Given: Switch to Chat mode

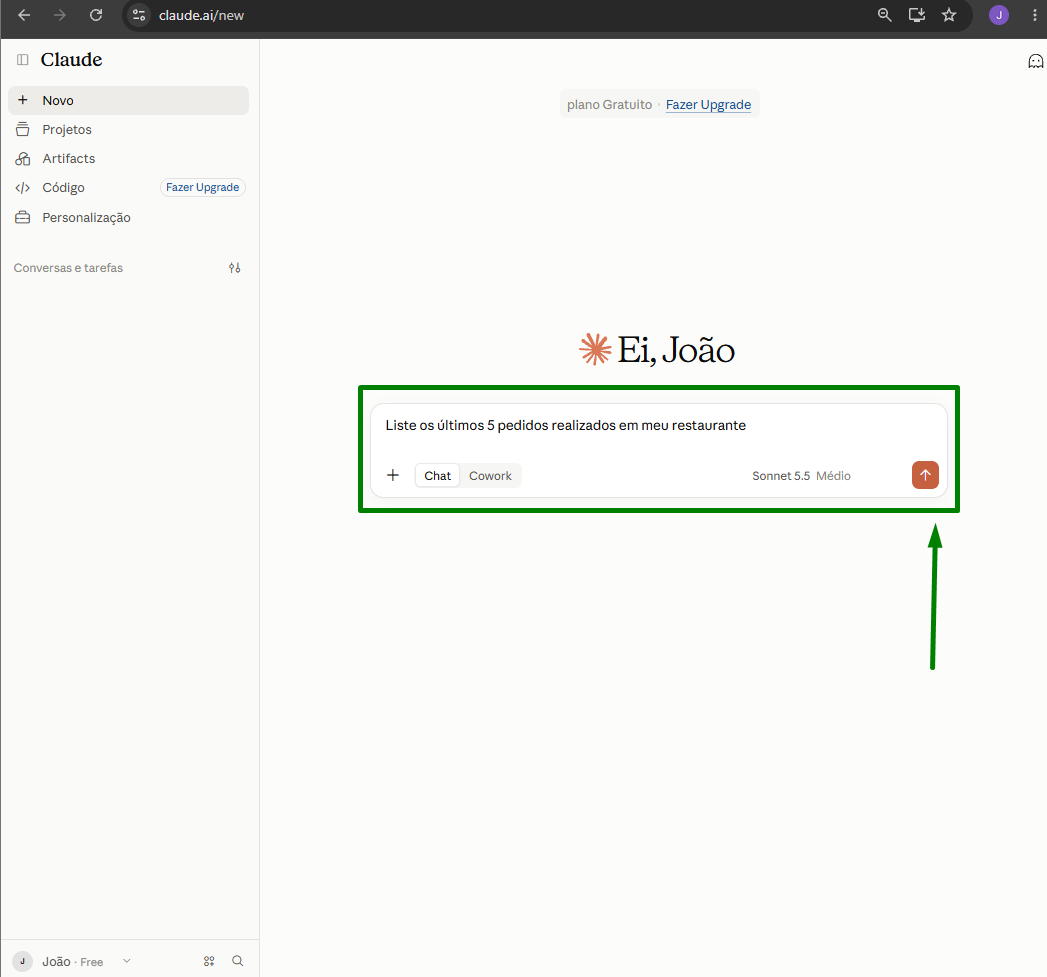Looking at the screenshot, I should 437,475.
